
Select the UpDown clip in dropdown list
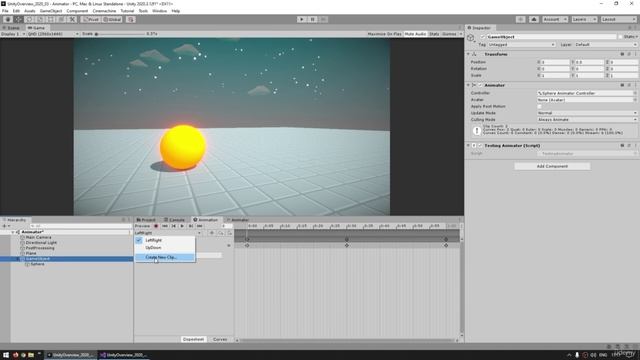coord(165,248)
